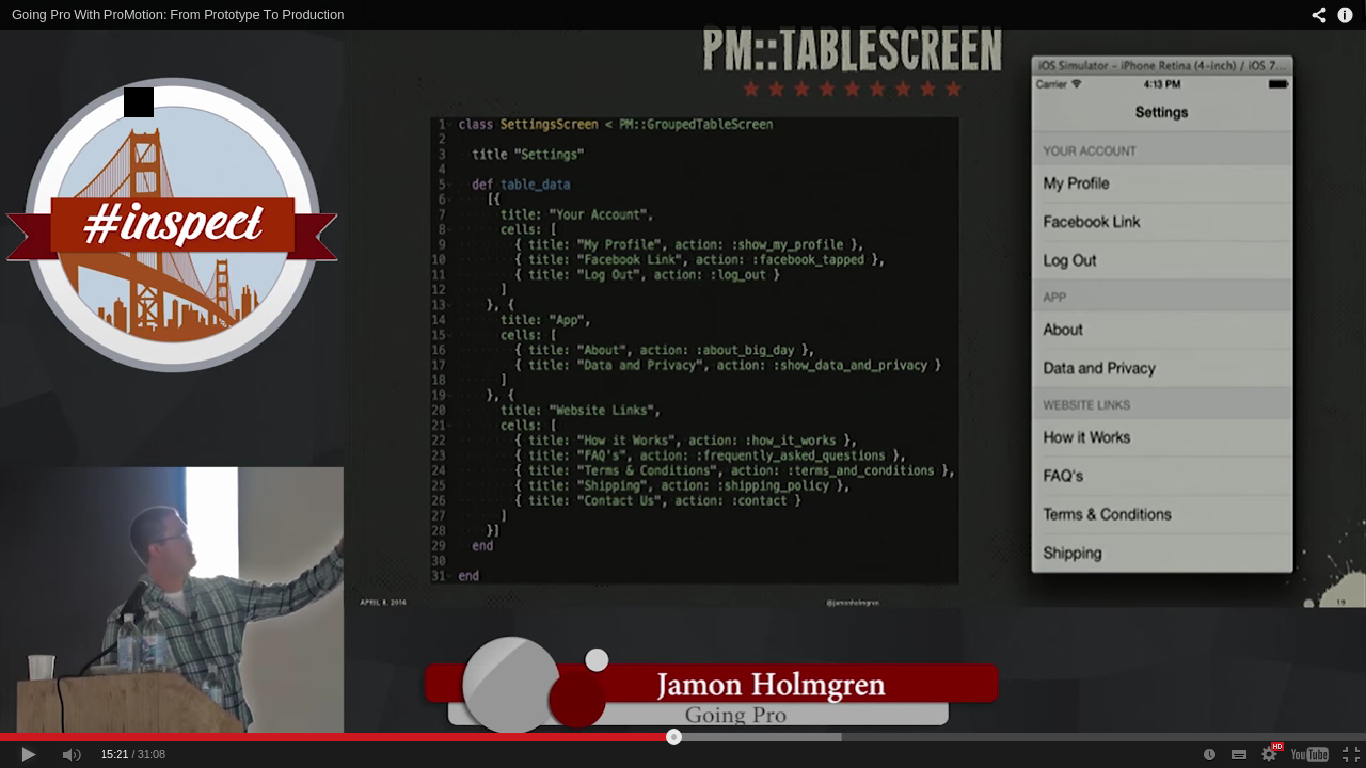Select the 'Data and Privacy' row

[x=1100, y=368]
